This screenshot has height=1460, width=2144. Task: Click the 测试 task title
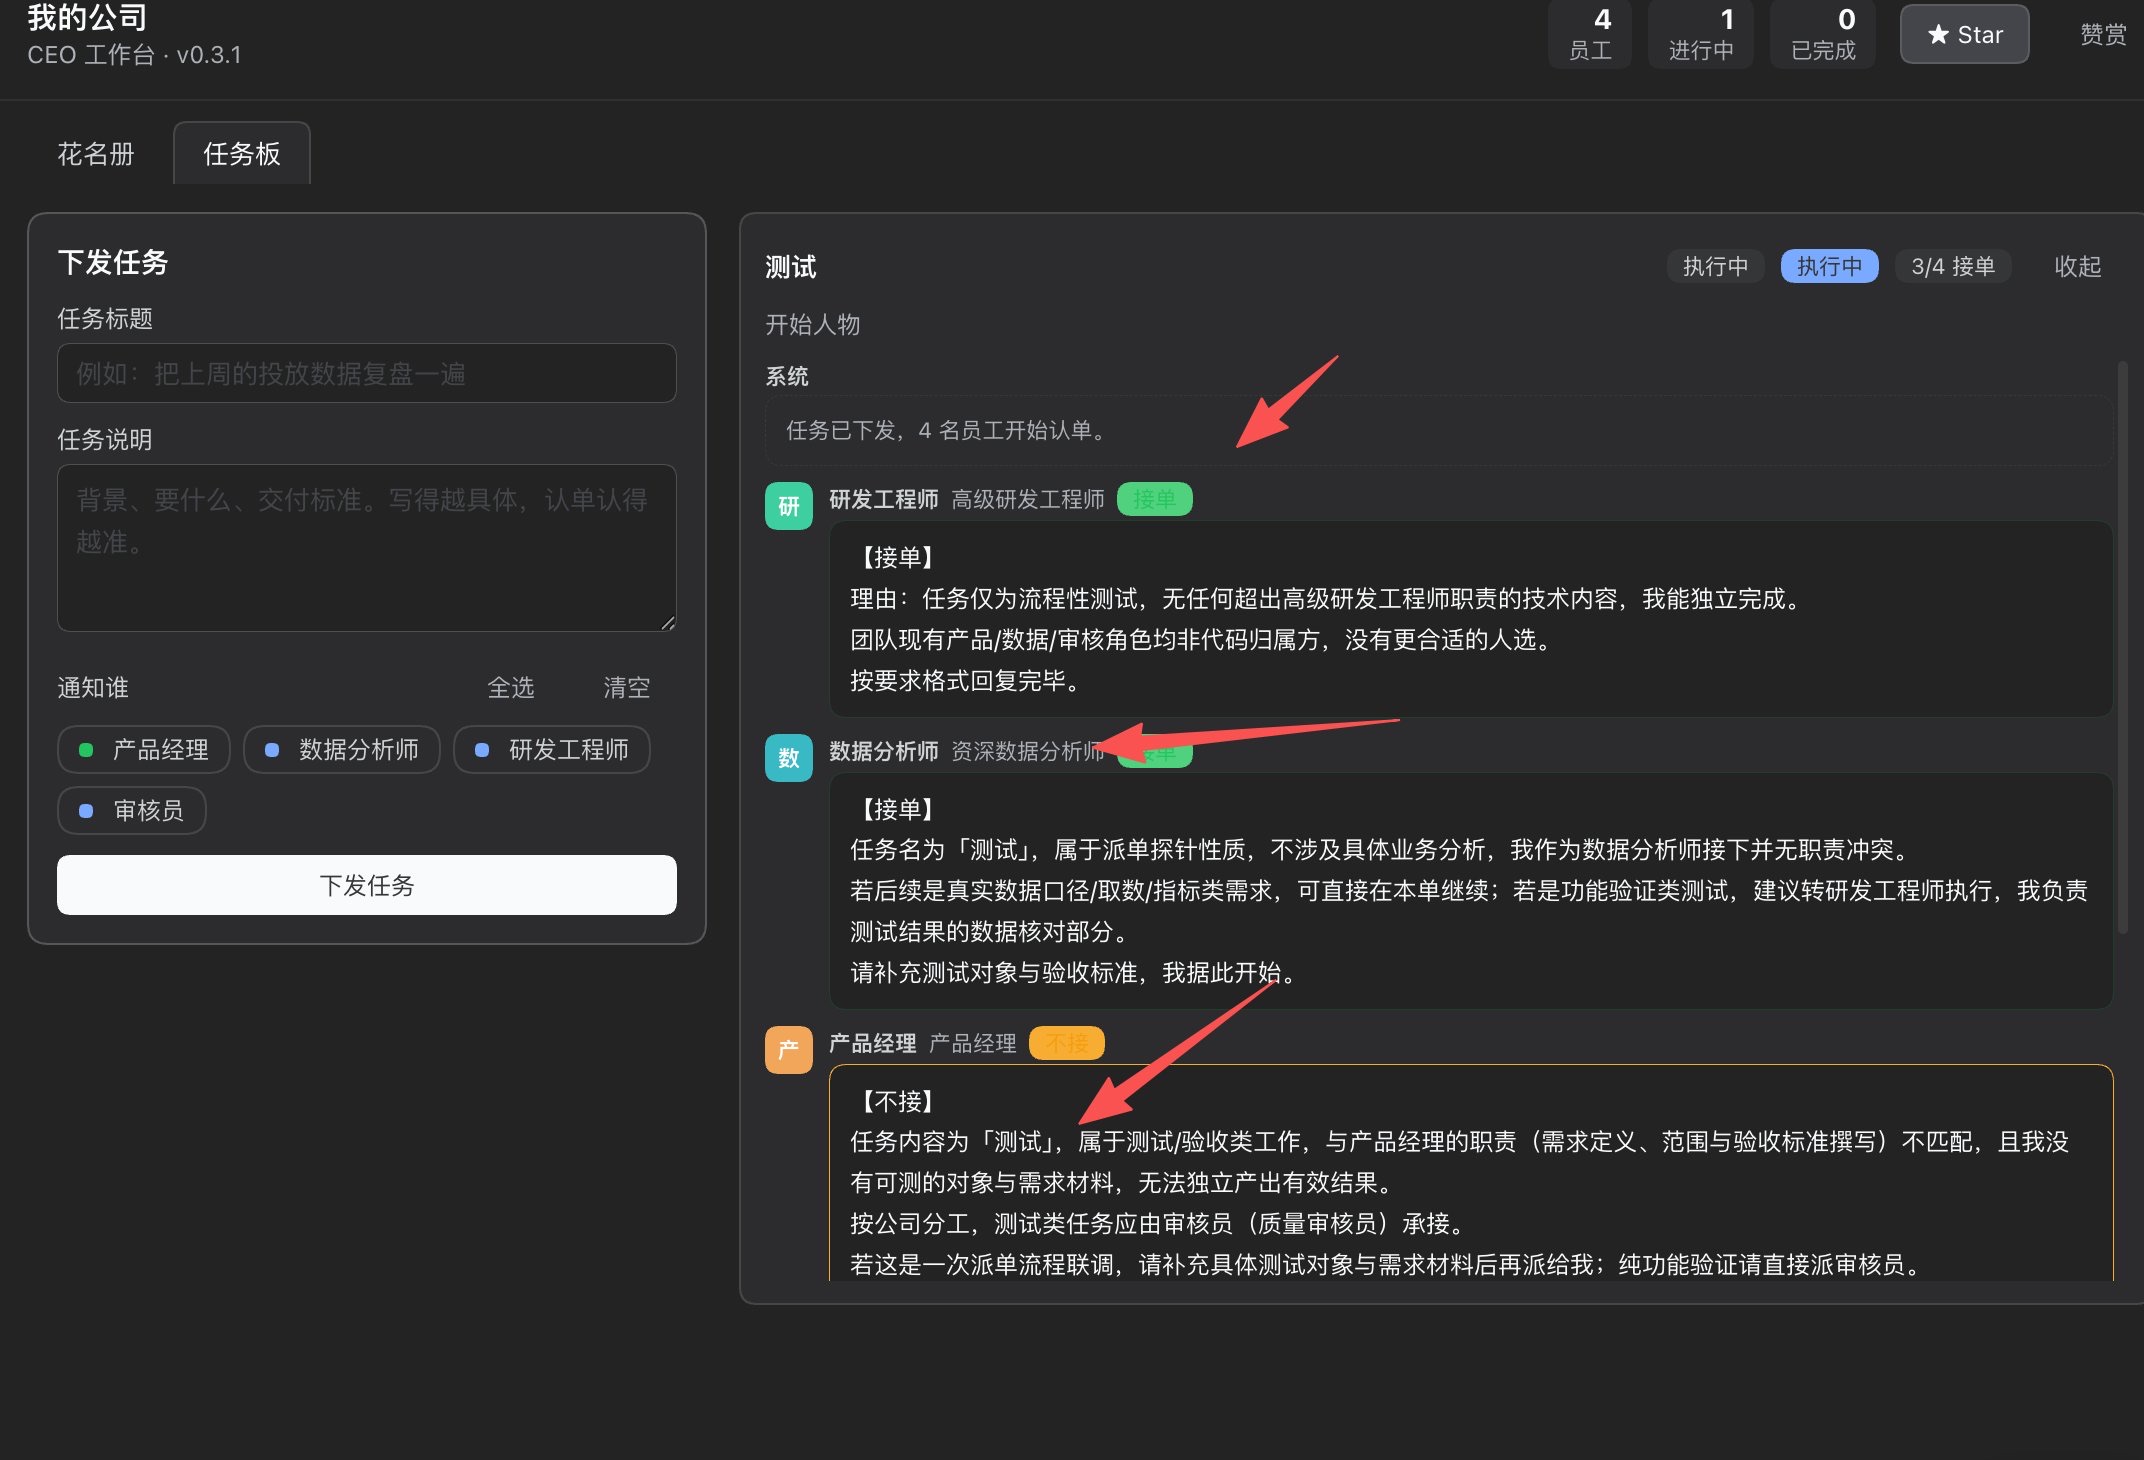click(790, 266)
